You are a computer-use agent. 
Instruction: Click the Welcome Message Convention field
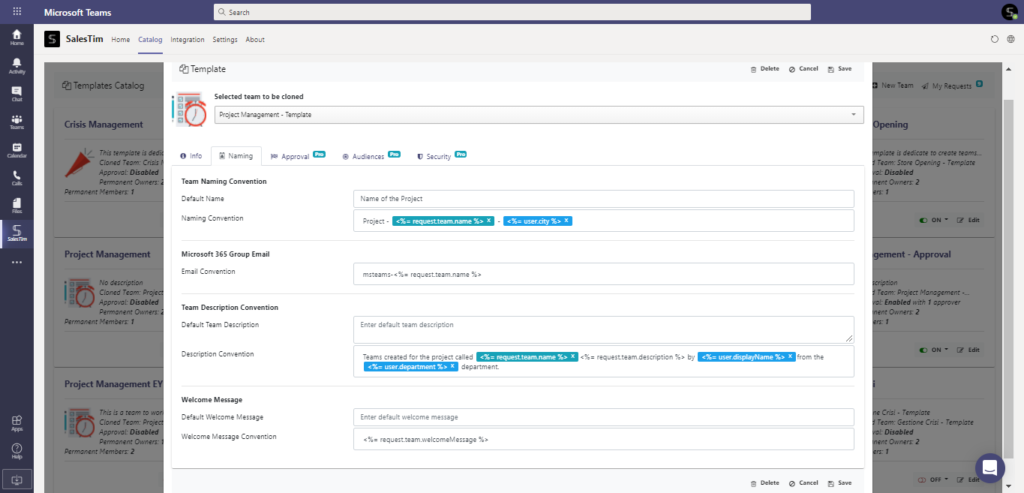[603, 439]
